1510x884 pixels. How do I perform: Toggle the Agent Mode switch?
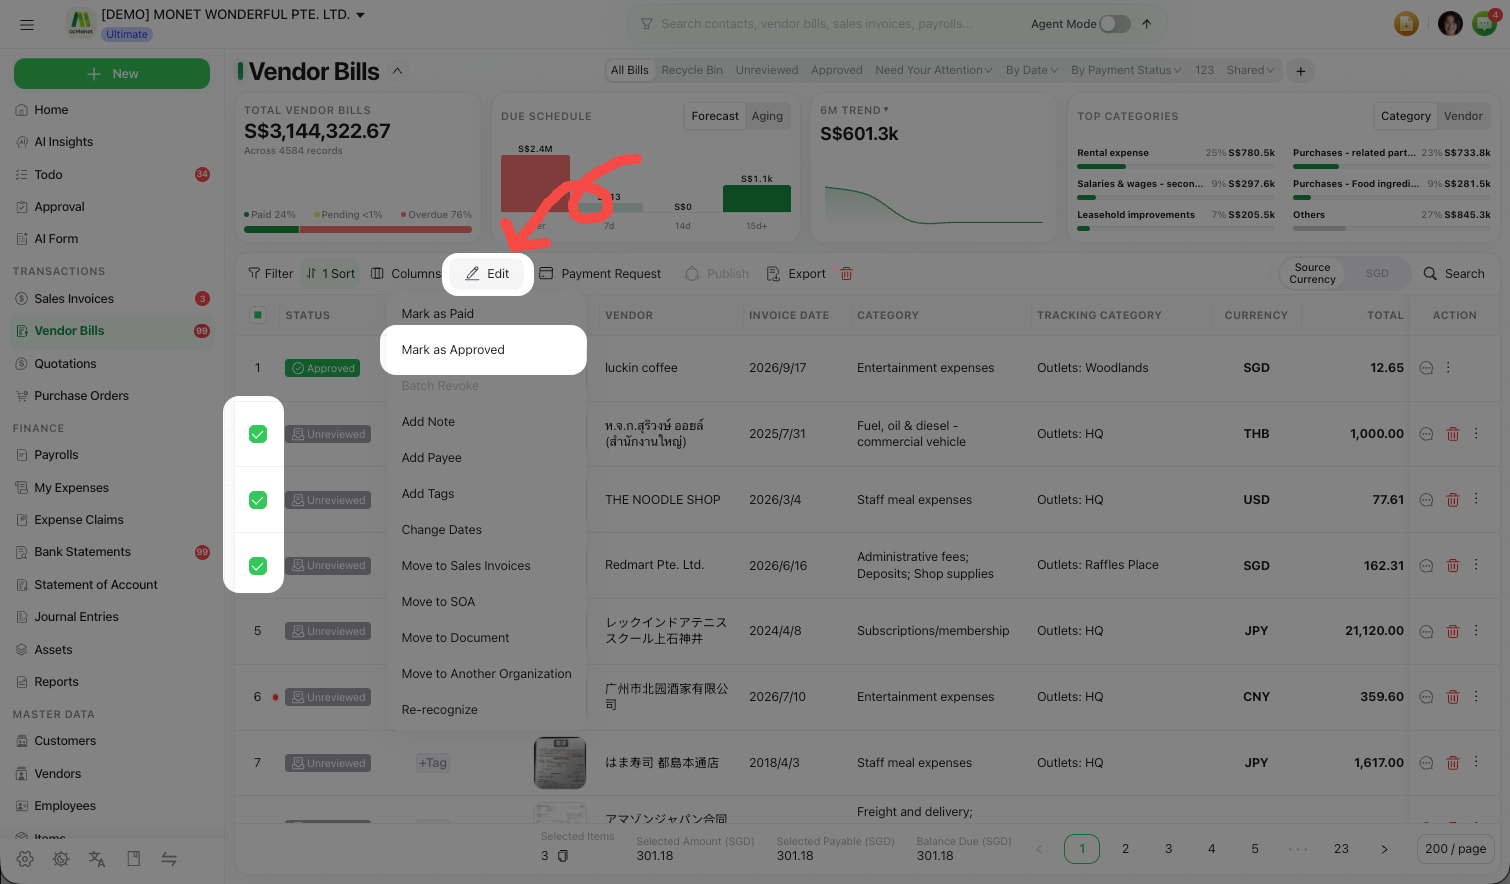[1115, 24]
